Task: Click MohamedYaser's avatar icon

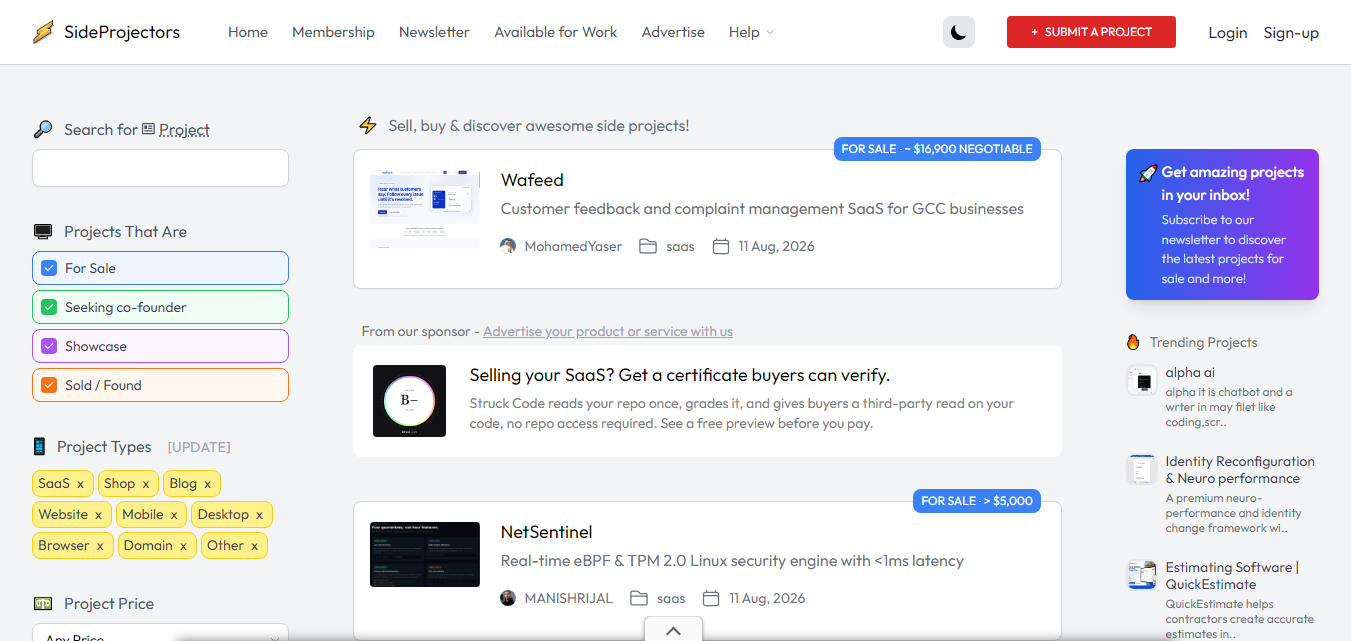Action: [x=508, y=246]
